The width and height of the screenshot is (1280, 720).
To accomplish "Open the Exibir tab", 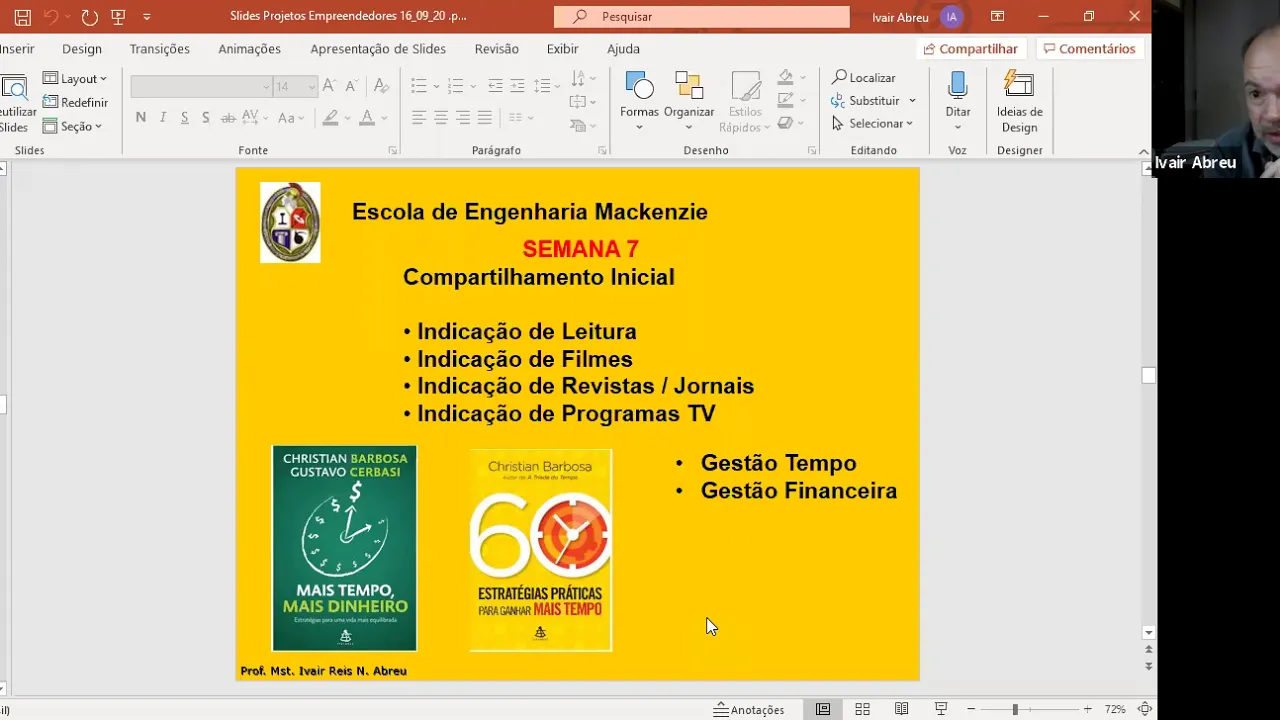I will (x=563, y=49).
